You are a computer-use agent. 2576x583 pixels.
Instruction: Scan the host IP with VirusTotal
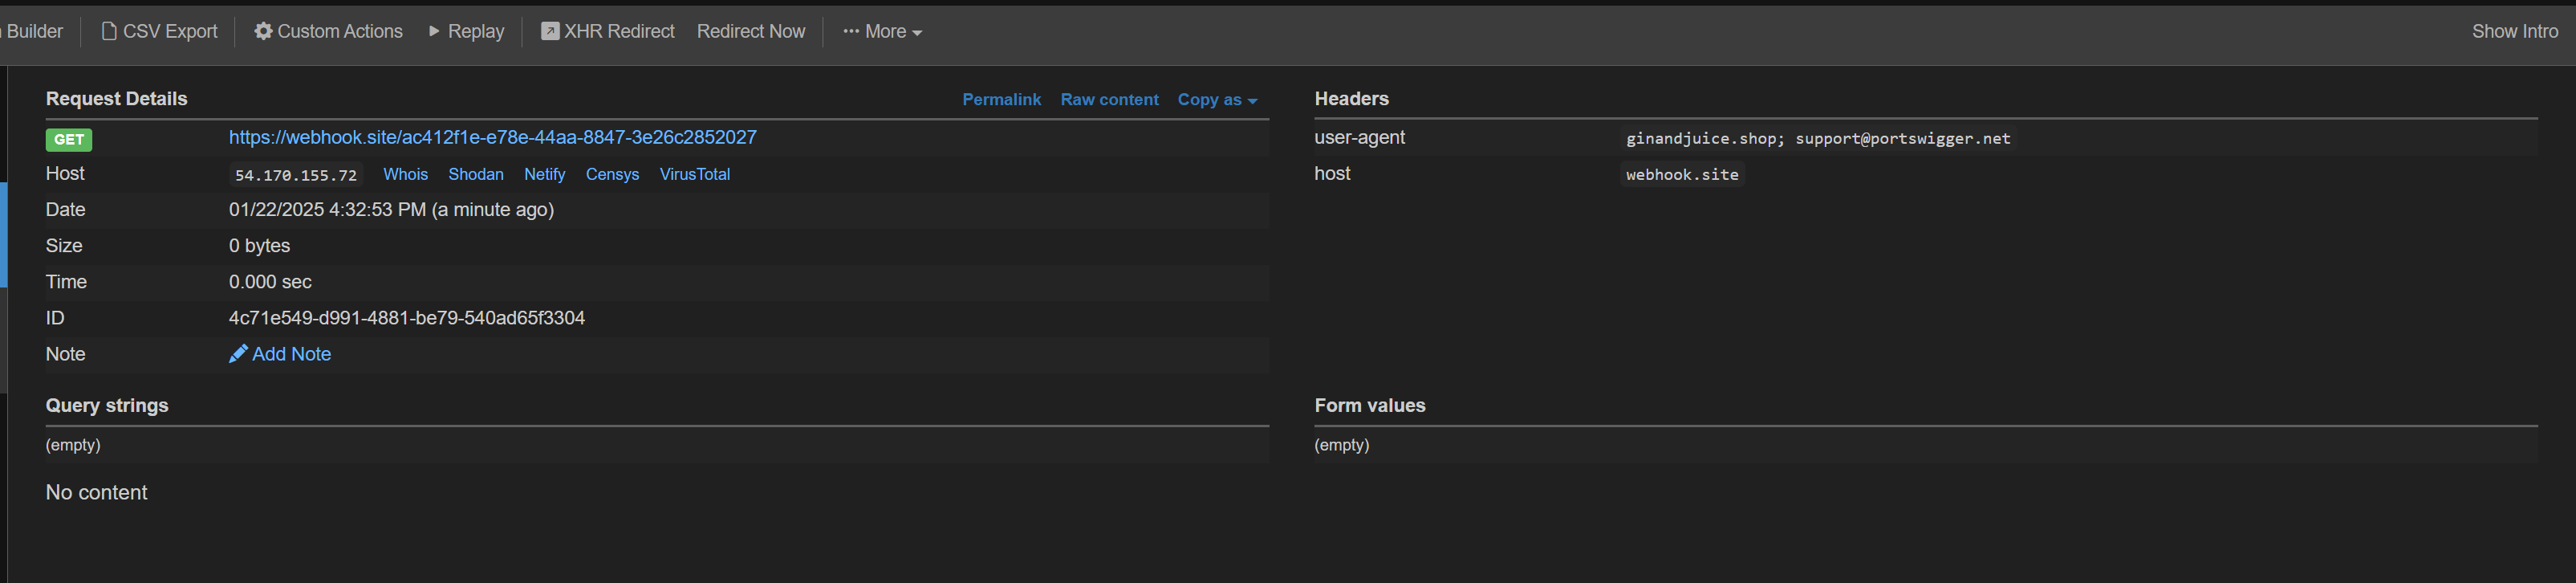(x=694, y=174)
